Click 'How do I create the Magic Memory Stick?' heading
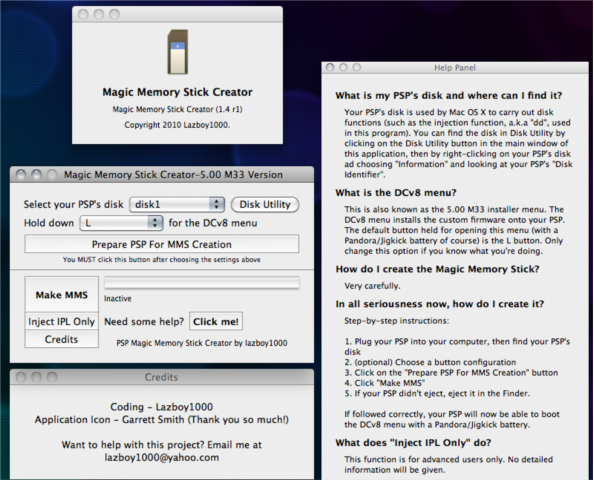Screen dimensions: 594x481 (438, 269)
